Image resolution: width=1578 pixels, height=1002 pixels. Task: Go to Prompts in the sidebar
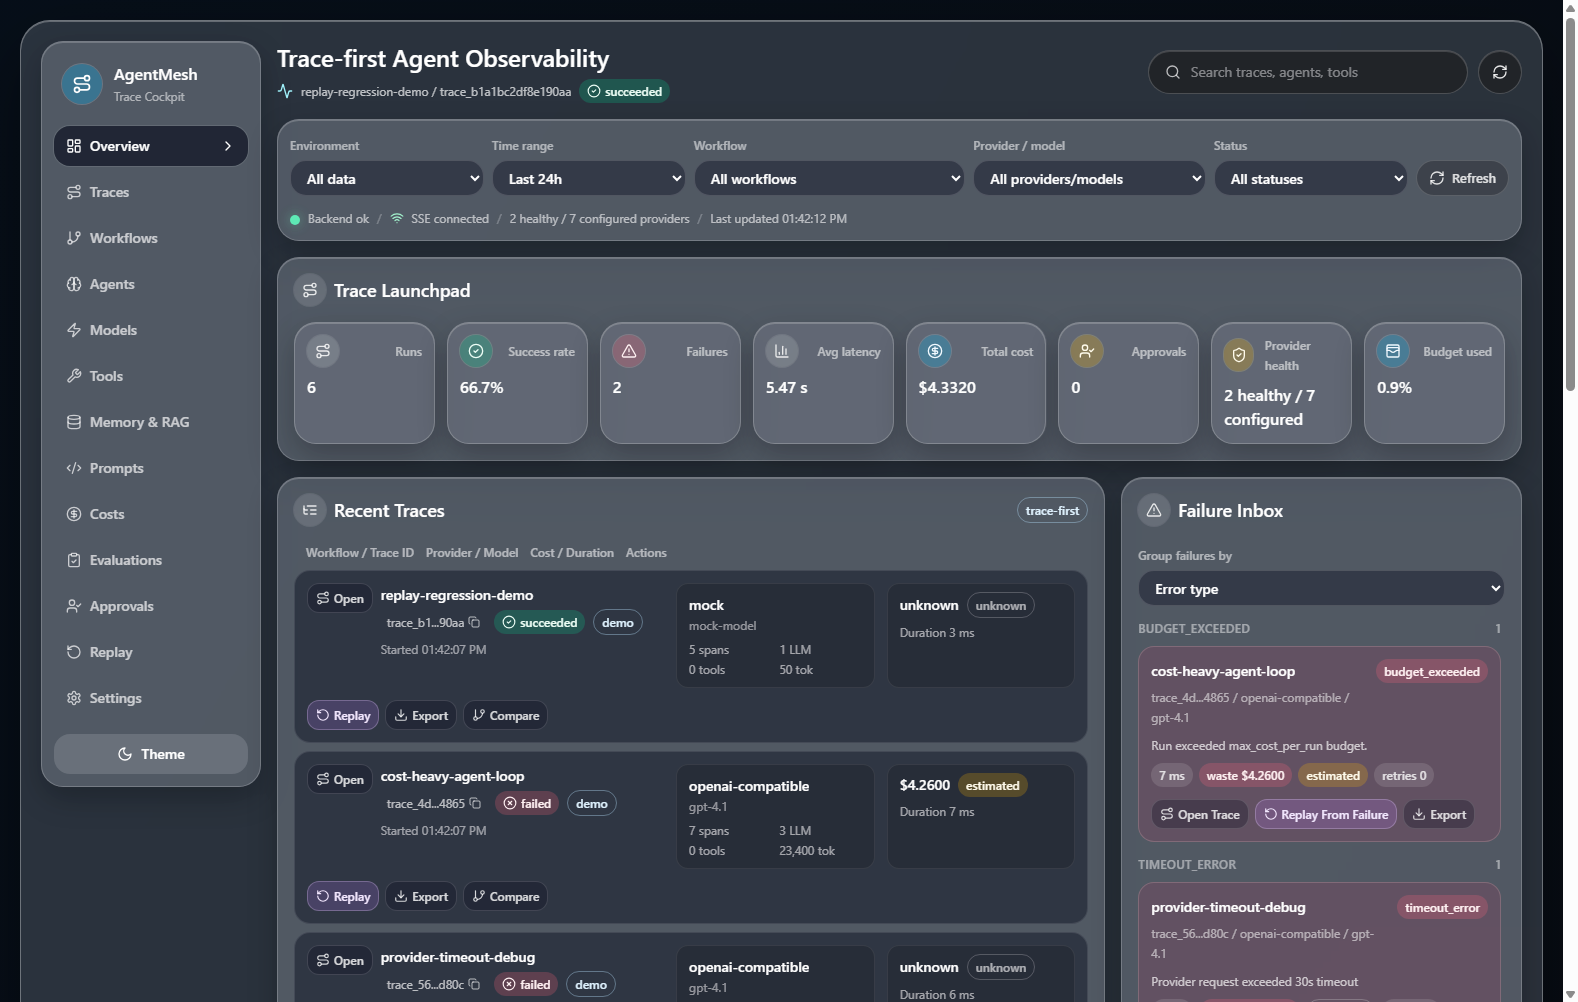[x=151, y=468]
